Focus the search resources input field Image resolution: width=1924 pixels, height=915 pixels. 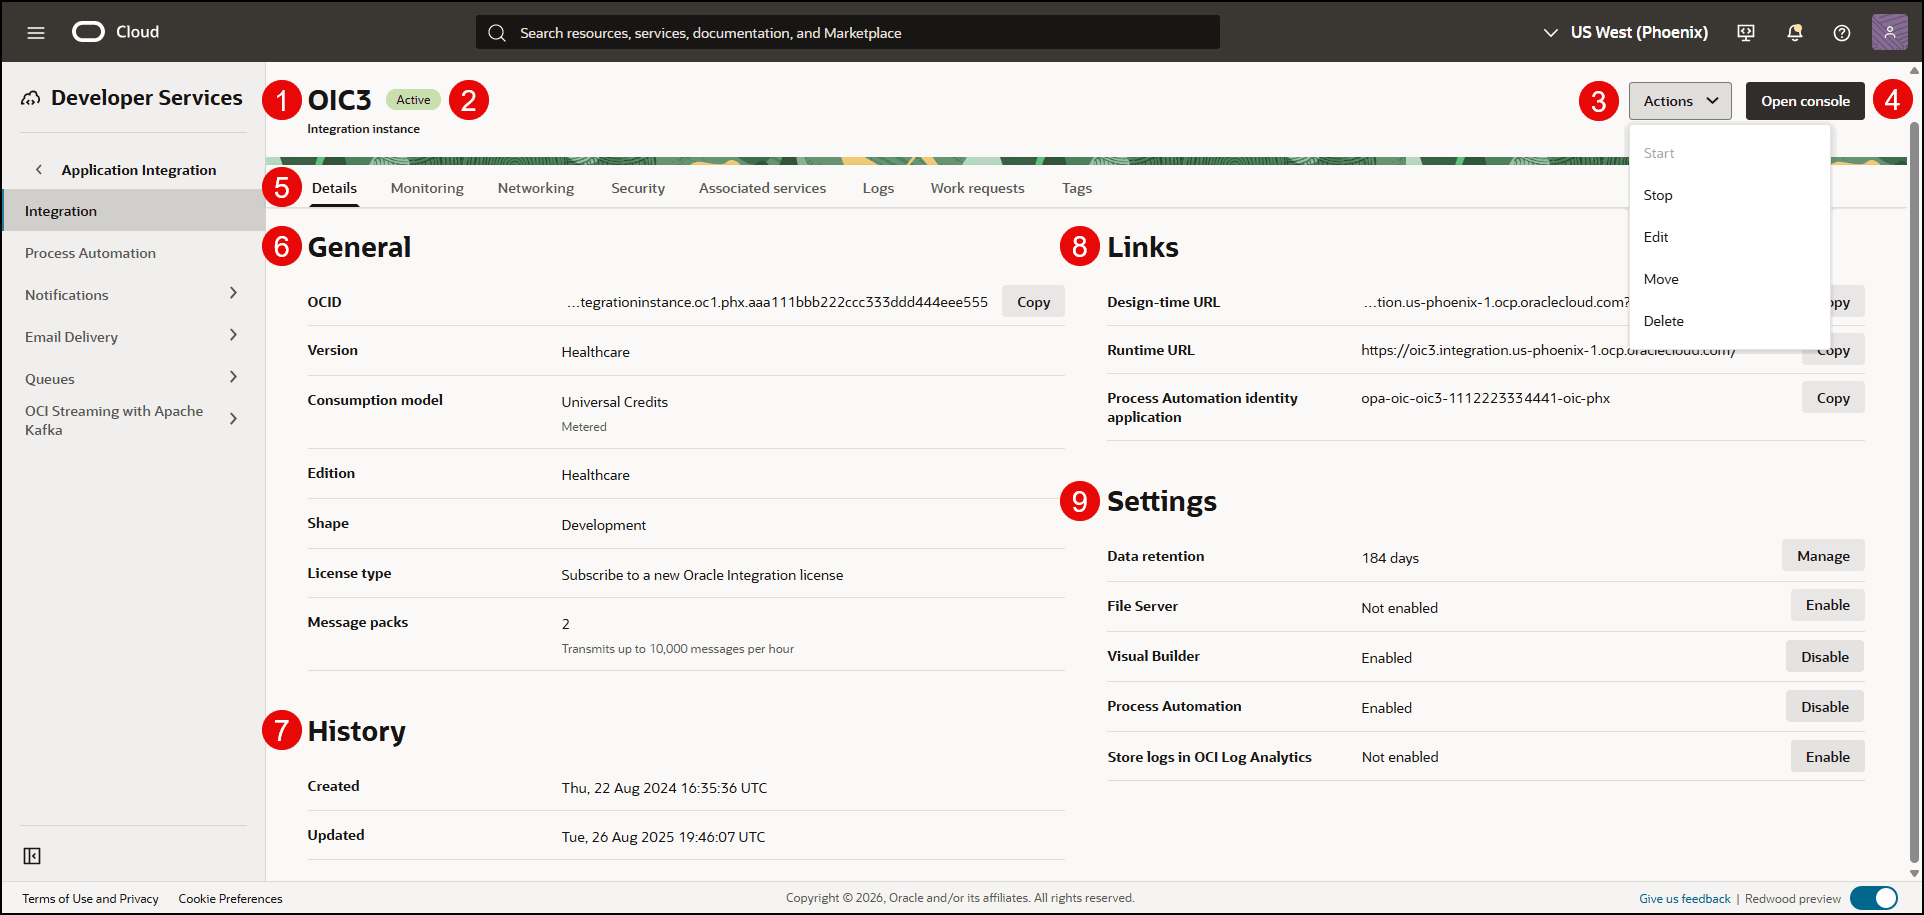coord(848,33)
